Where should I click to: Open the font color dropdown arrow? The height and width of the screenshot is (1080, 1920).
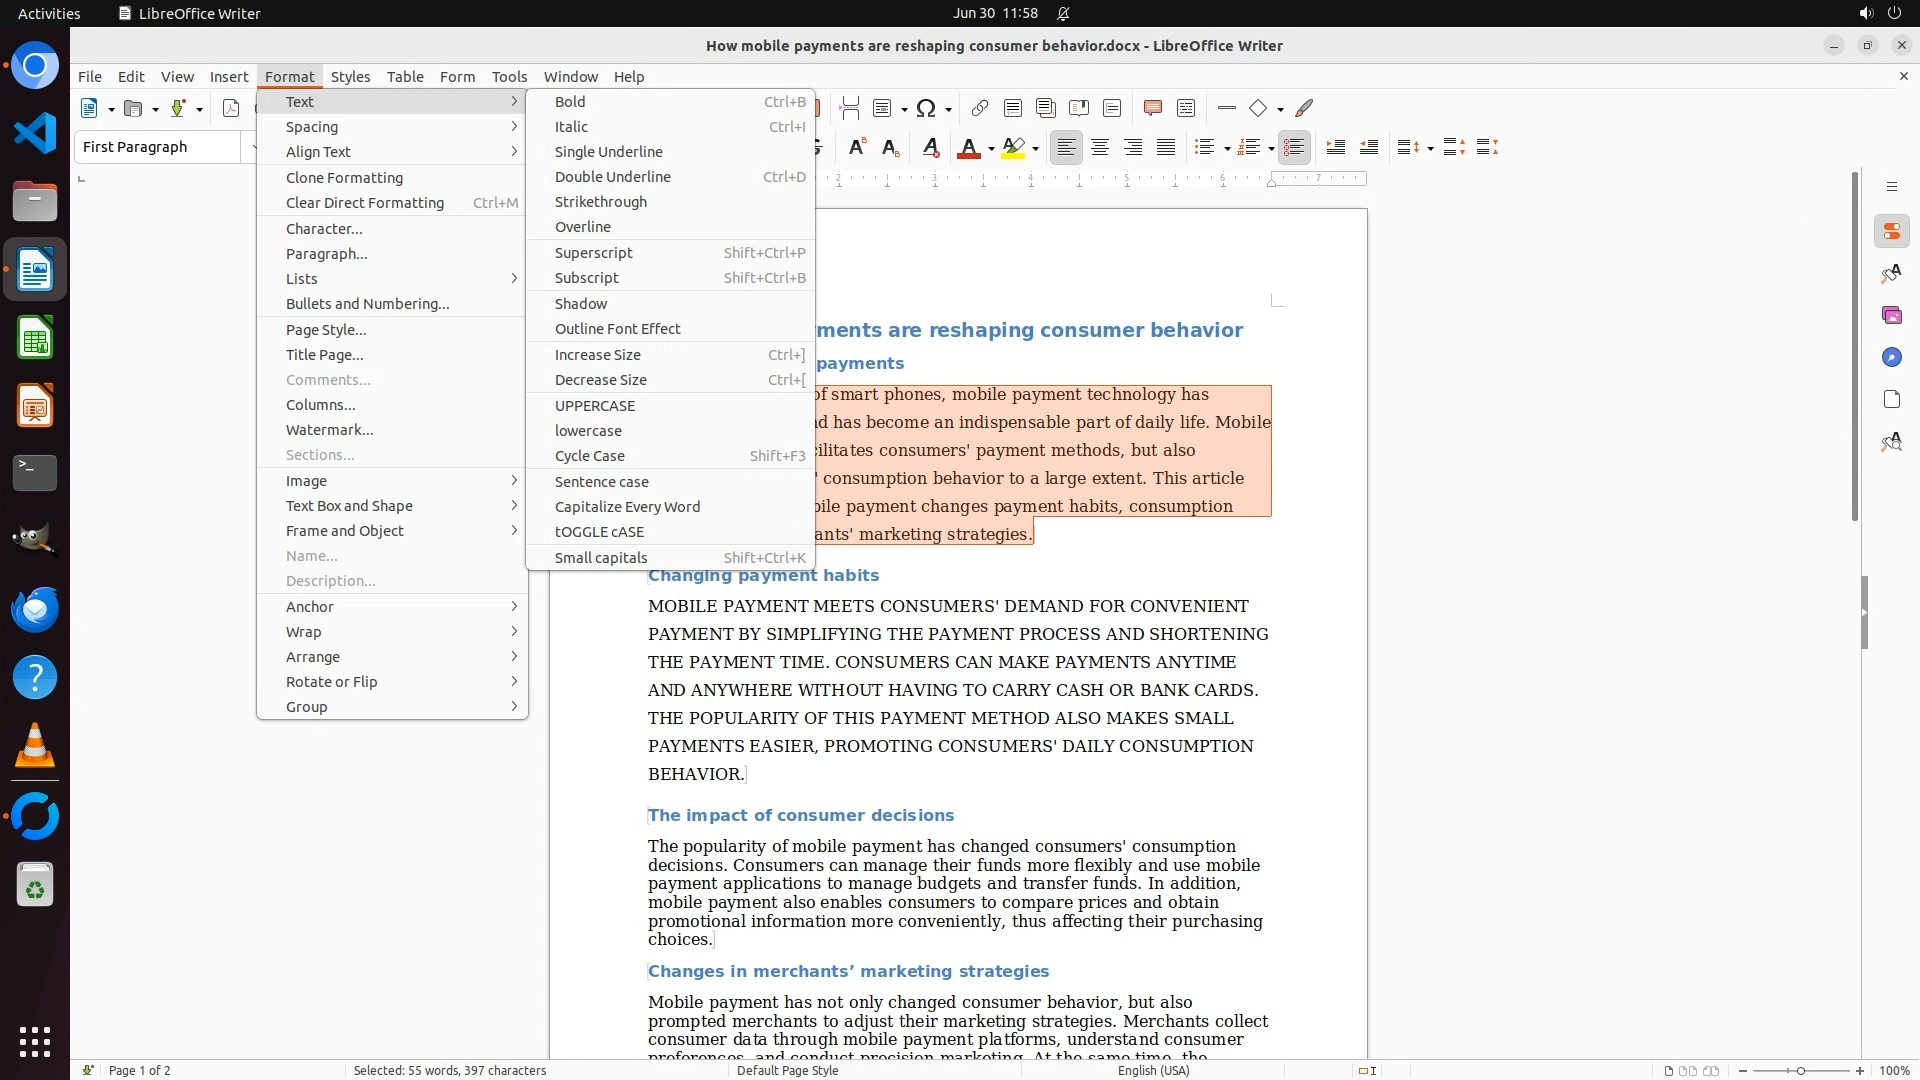[991, 149]
